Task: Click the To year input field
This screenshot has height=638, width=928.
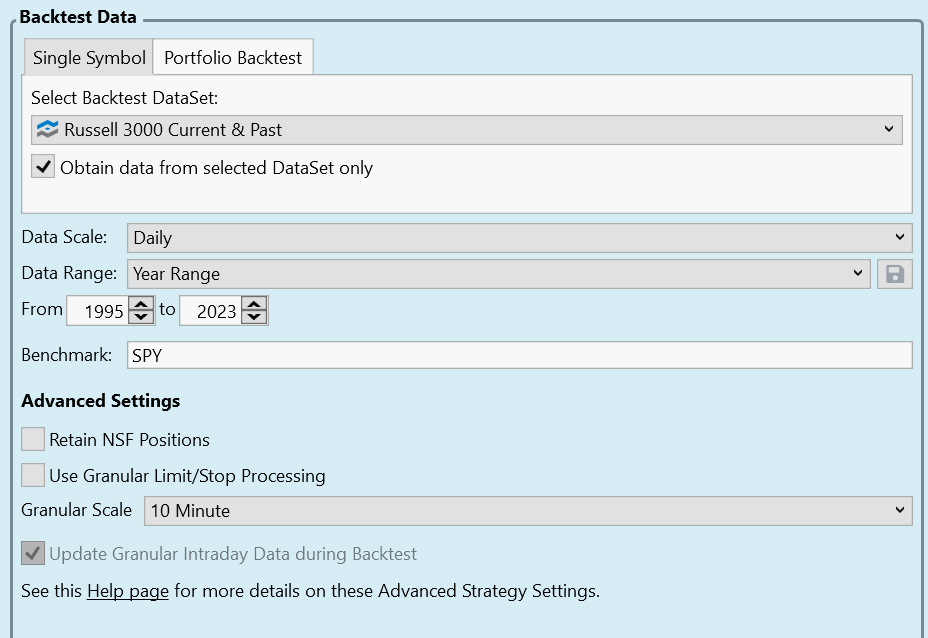Action: tap(211, 311)
